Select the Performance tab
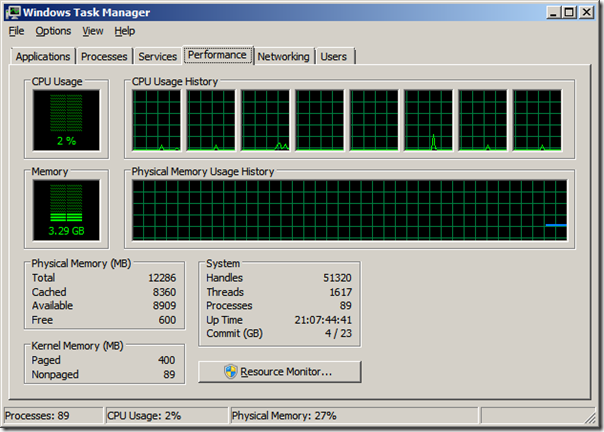 217,55
